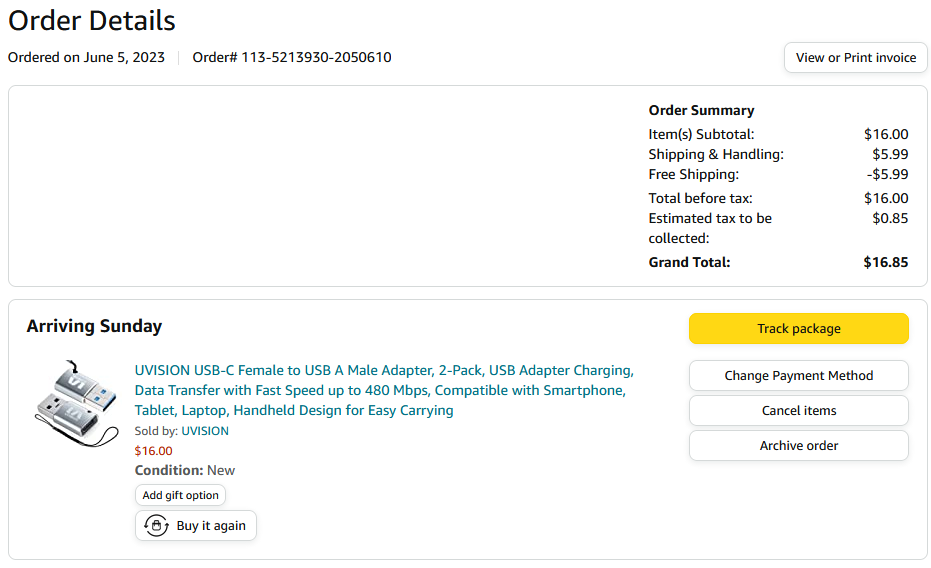Visit the UVISION seller link
Image resolution: width=931 pixels, height=568 pixels.
[x=204, y=431]
